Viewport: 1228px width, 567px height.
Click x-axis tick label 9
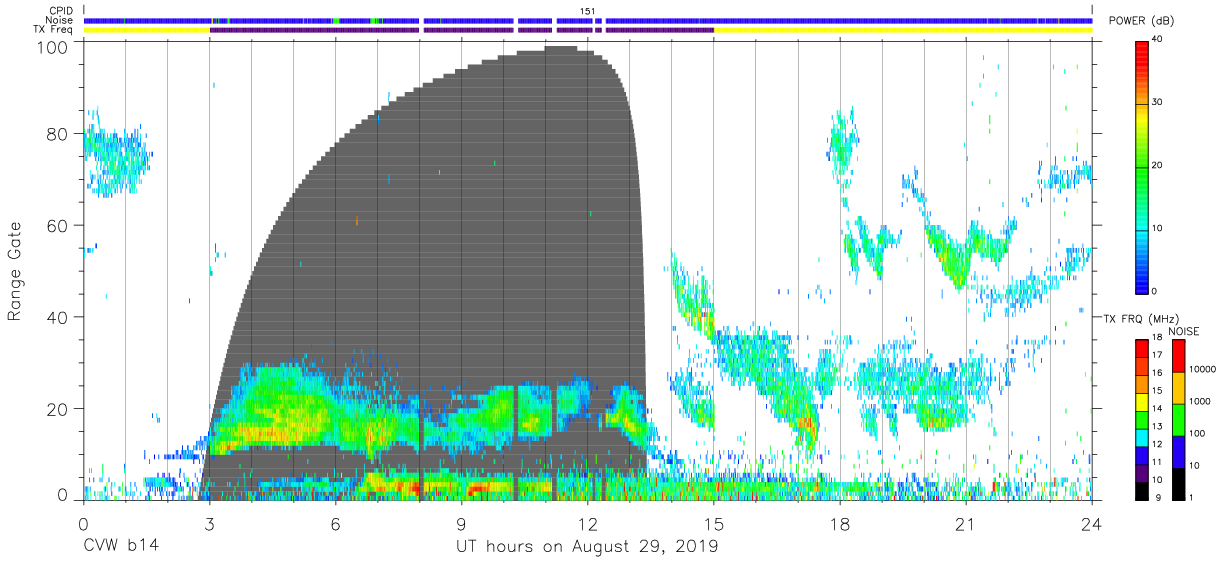click(x=461, y=523)
